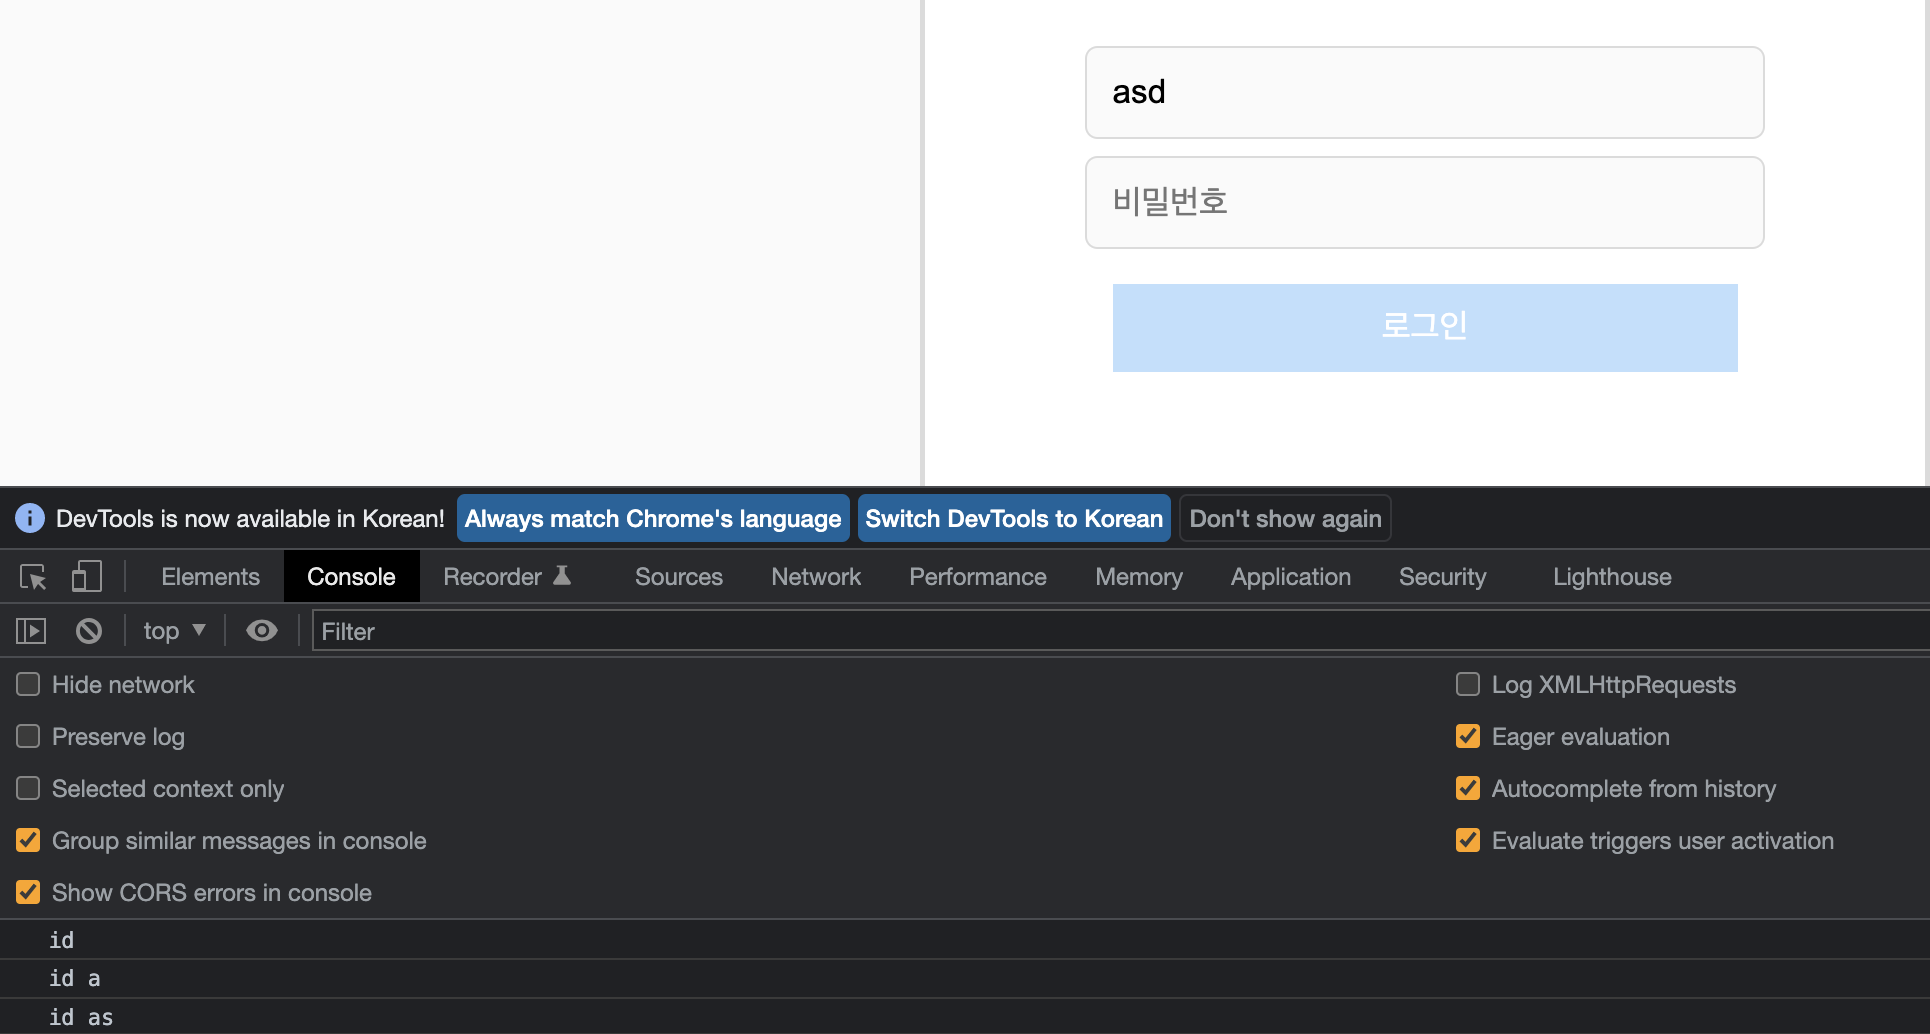Disable Autocomplete from history checkbox
The width and height of the screenshot is (1930, 1034).
(x=1468, y=788)
